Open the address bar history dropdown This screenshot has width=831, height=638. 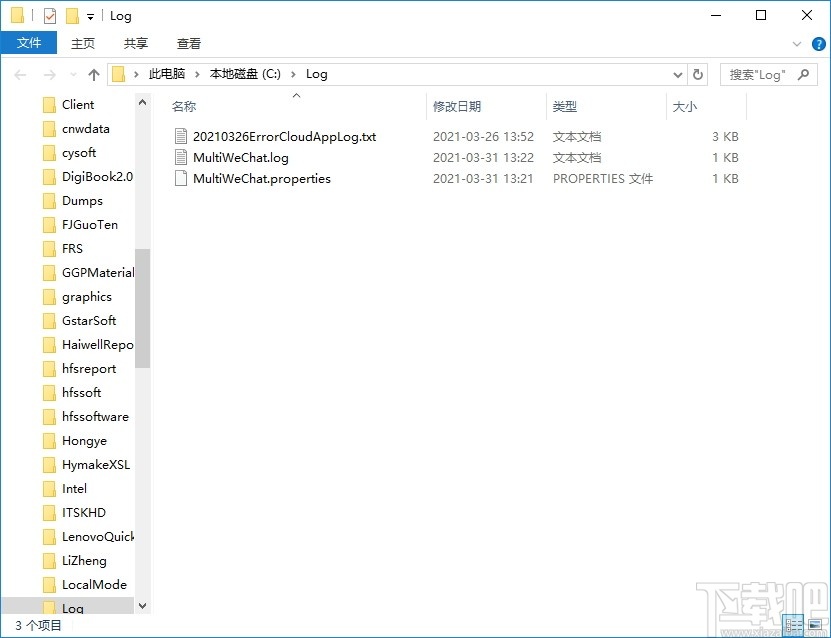click(x=677, y=75)
